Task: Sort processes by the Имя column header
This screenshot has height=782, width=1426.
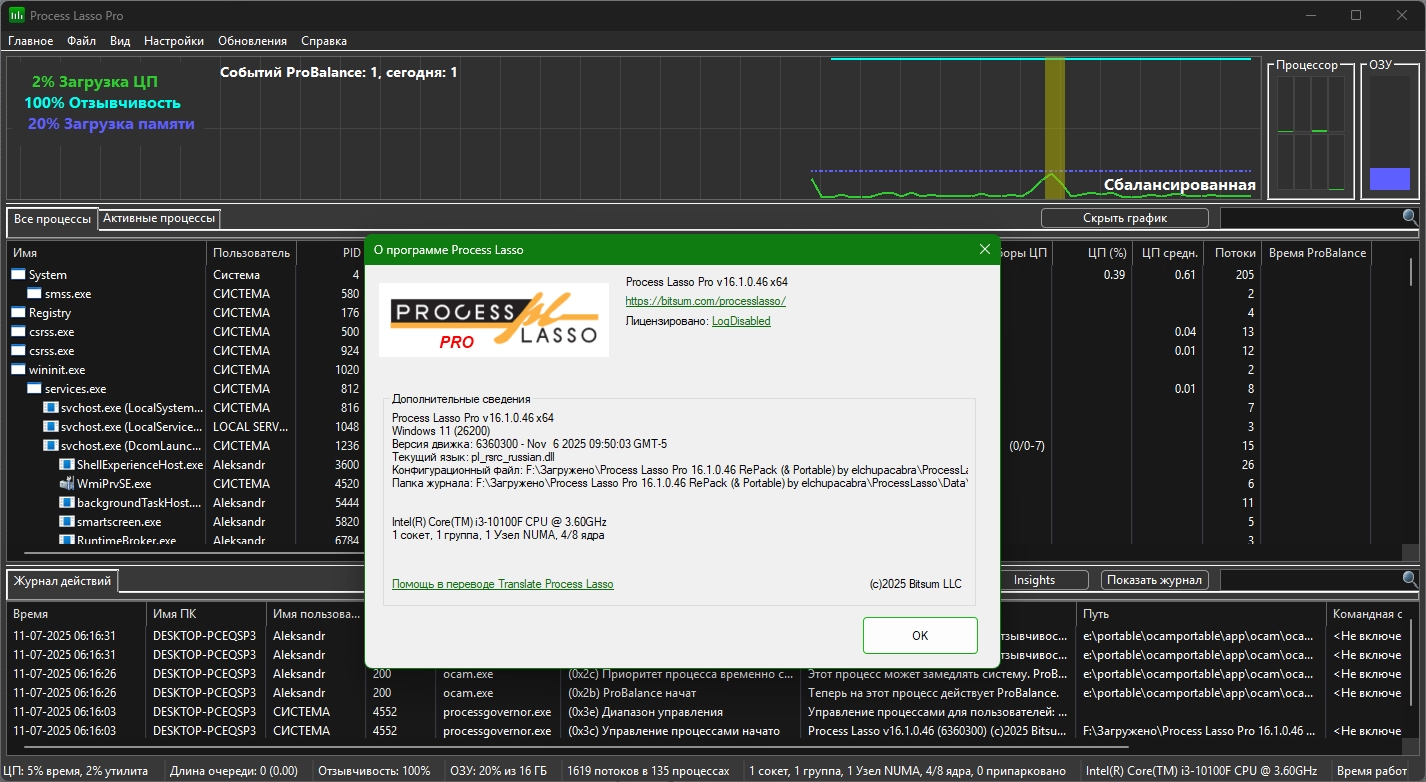Action: coord(107,253)
